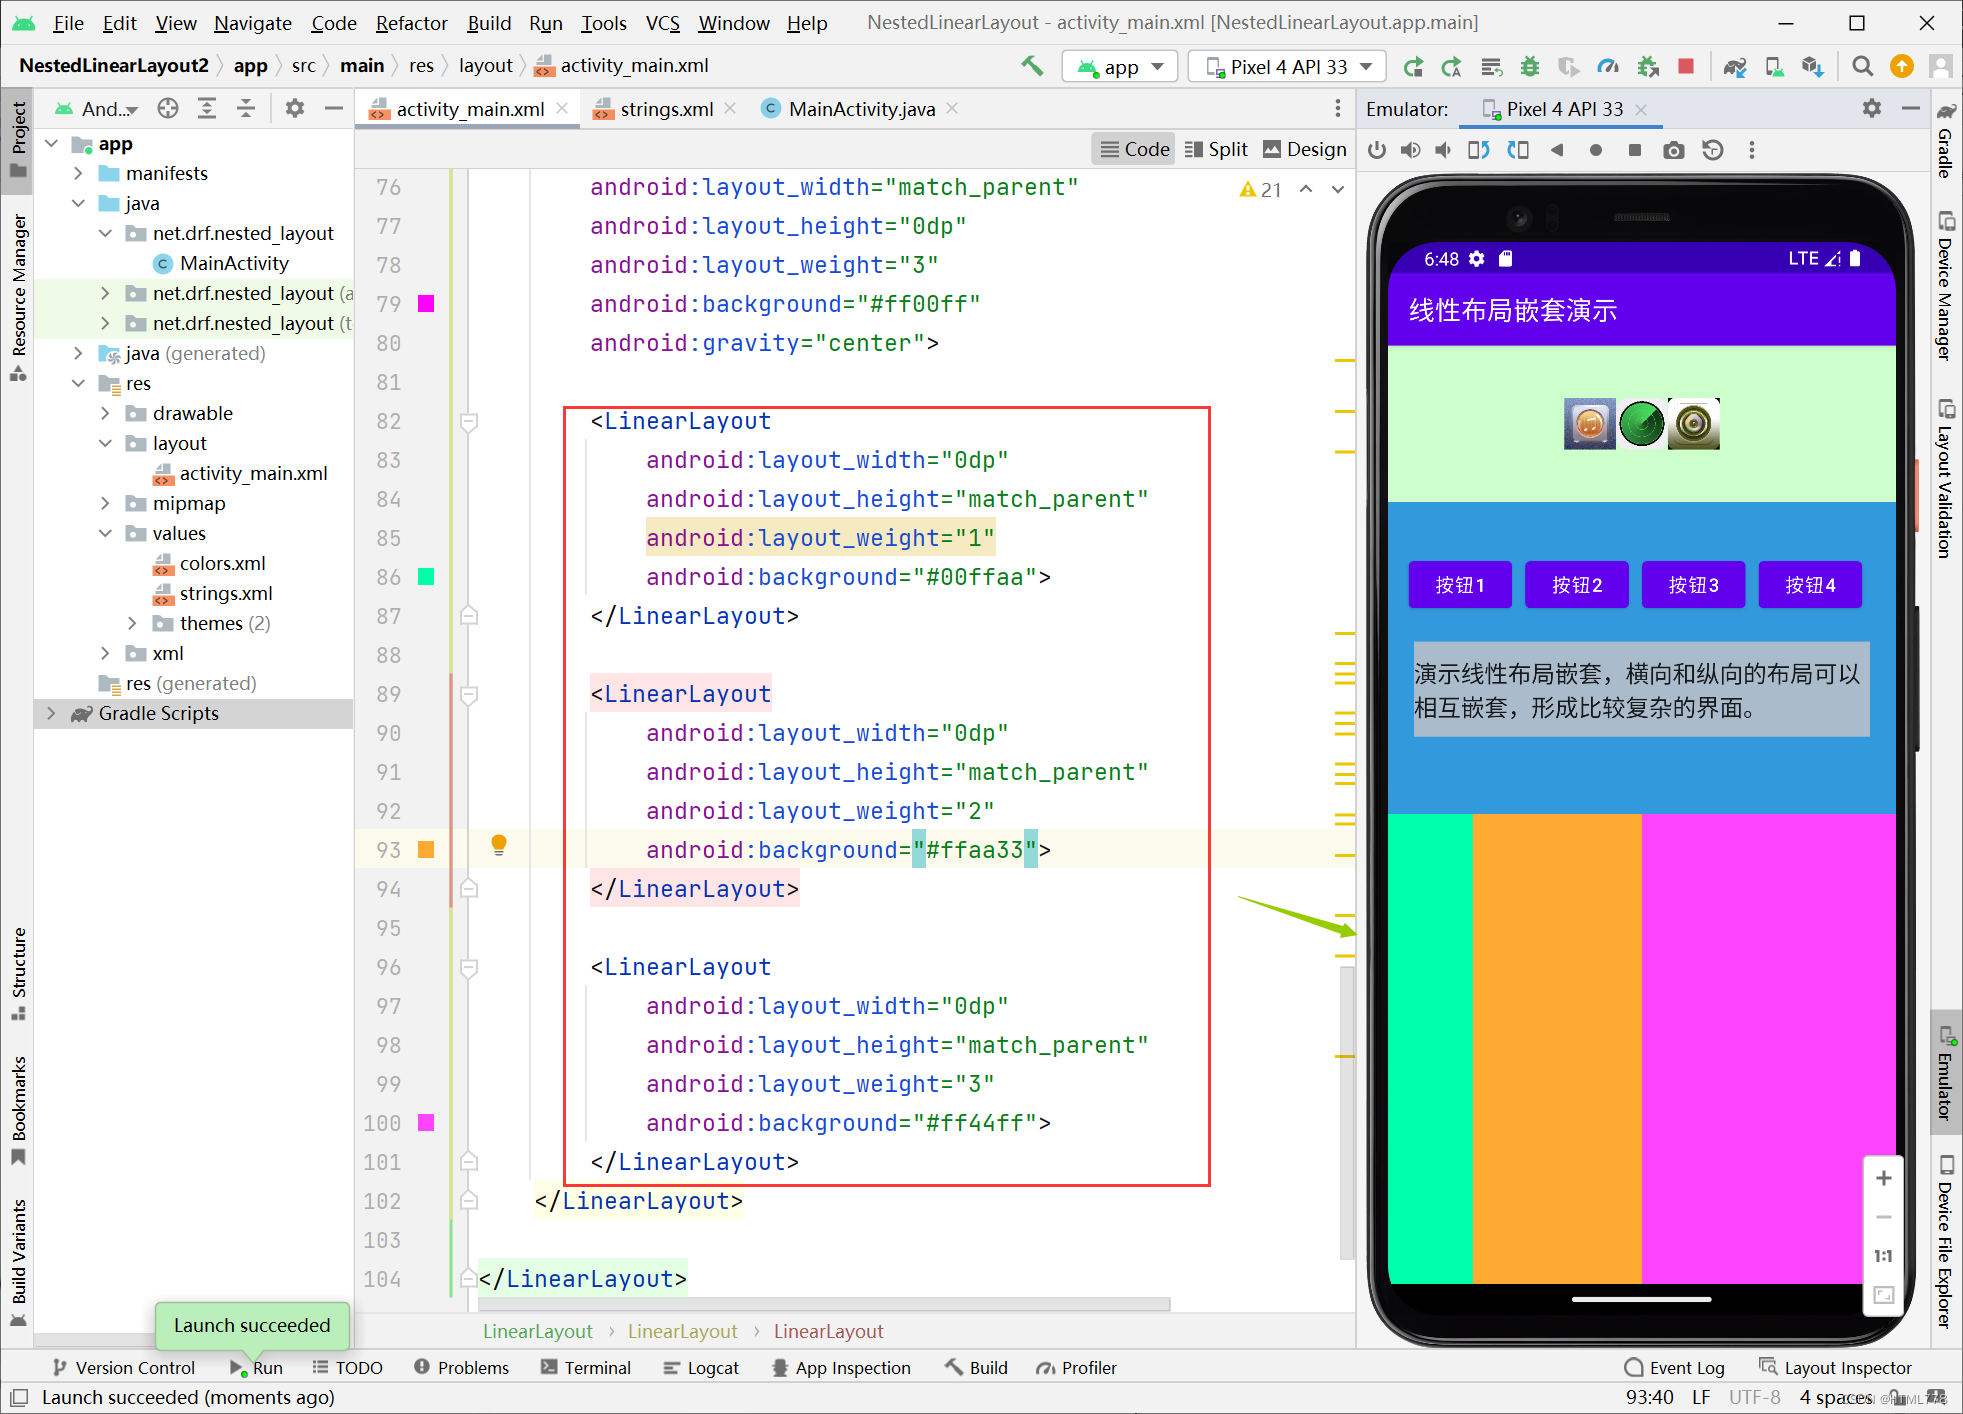Click the emulator rotate left icon
This screenshot has width=1963, height=1414.
(1479, 150)
